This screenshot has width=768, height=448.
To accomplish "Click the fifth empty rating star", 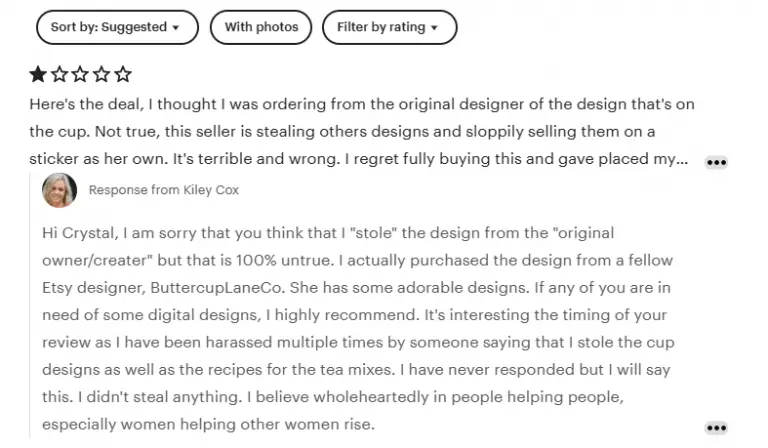I will point(122,74).
